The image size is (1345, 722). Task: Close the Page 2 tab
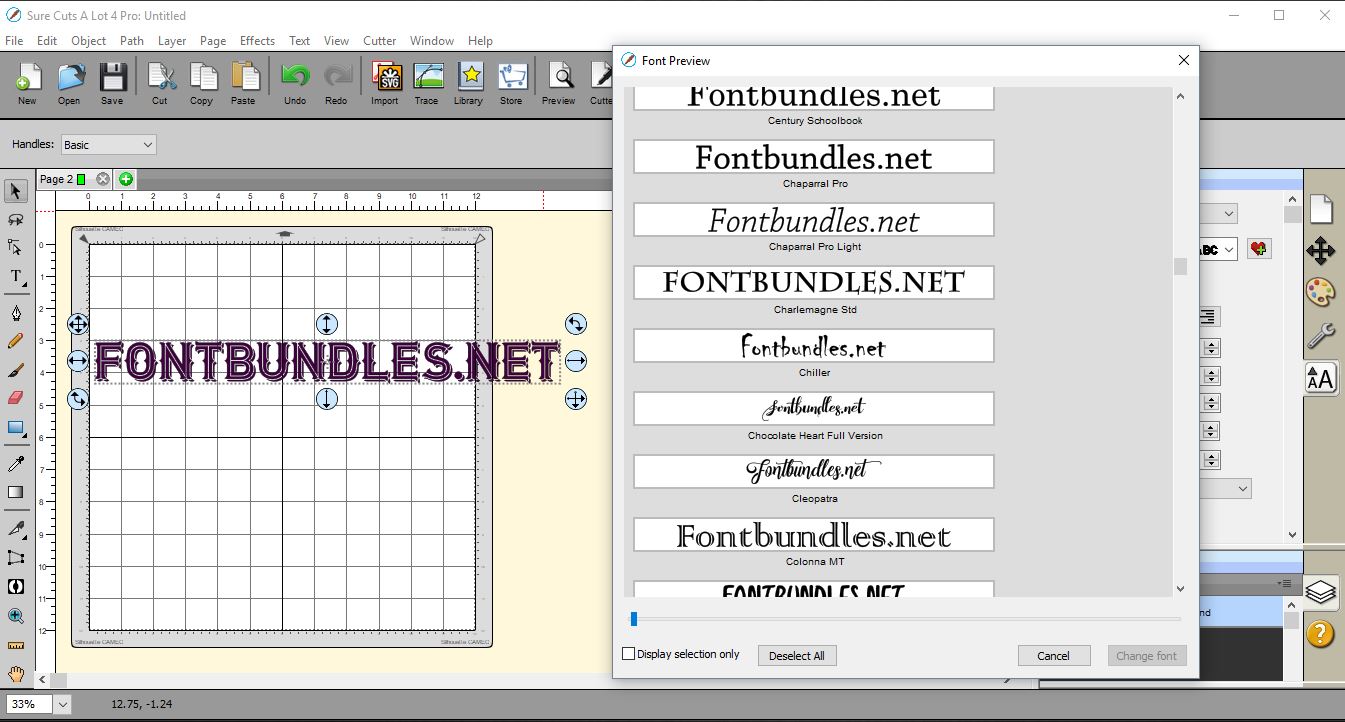click(x=103, y=179)
